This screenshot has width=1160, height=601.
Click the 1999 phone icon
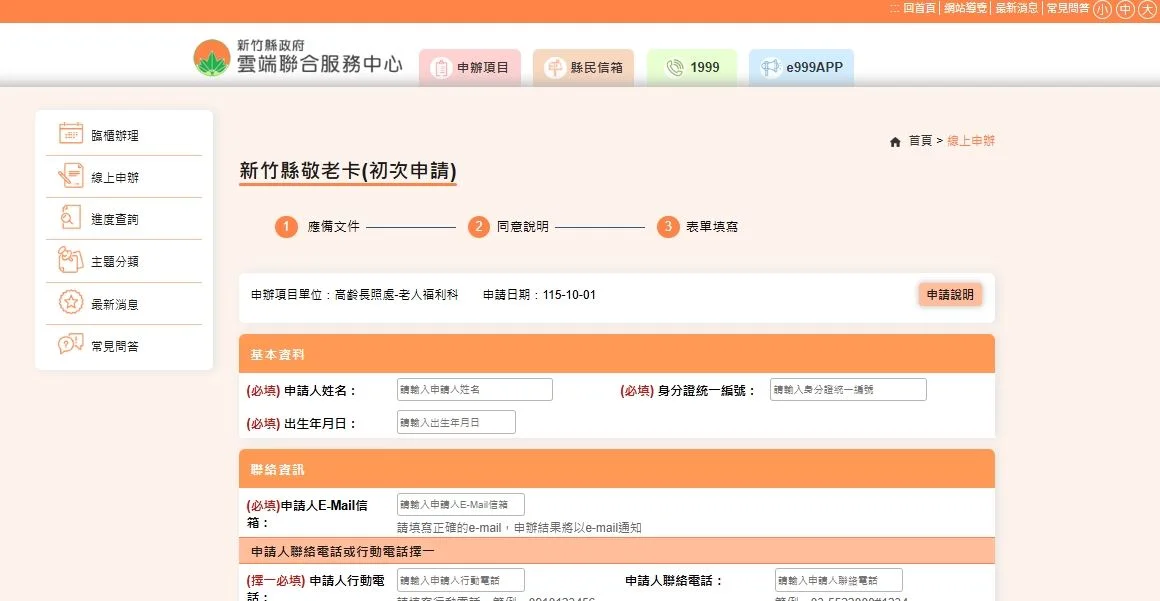click(x=674, y=67)
